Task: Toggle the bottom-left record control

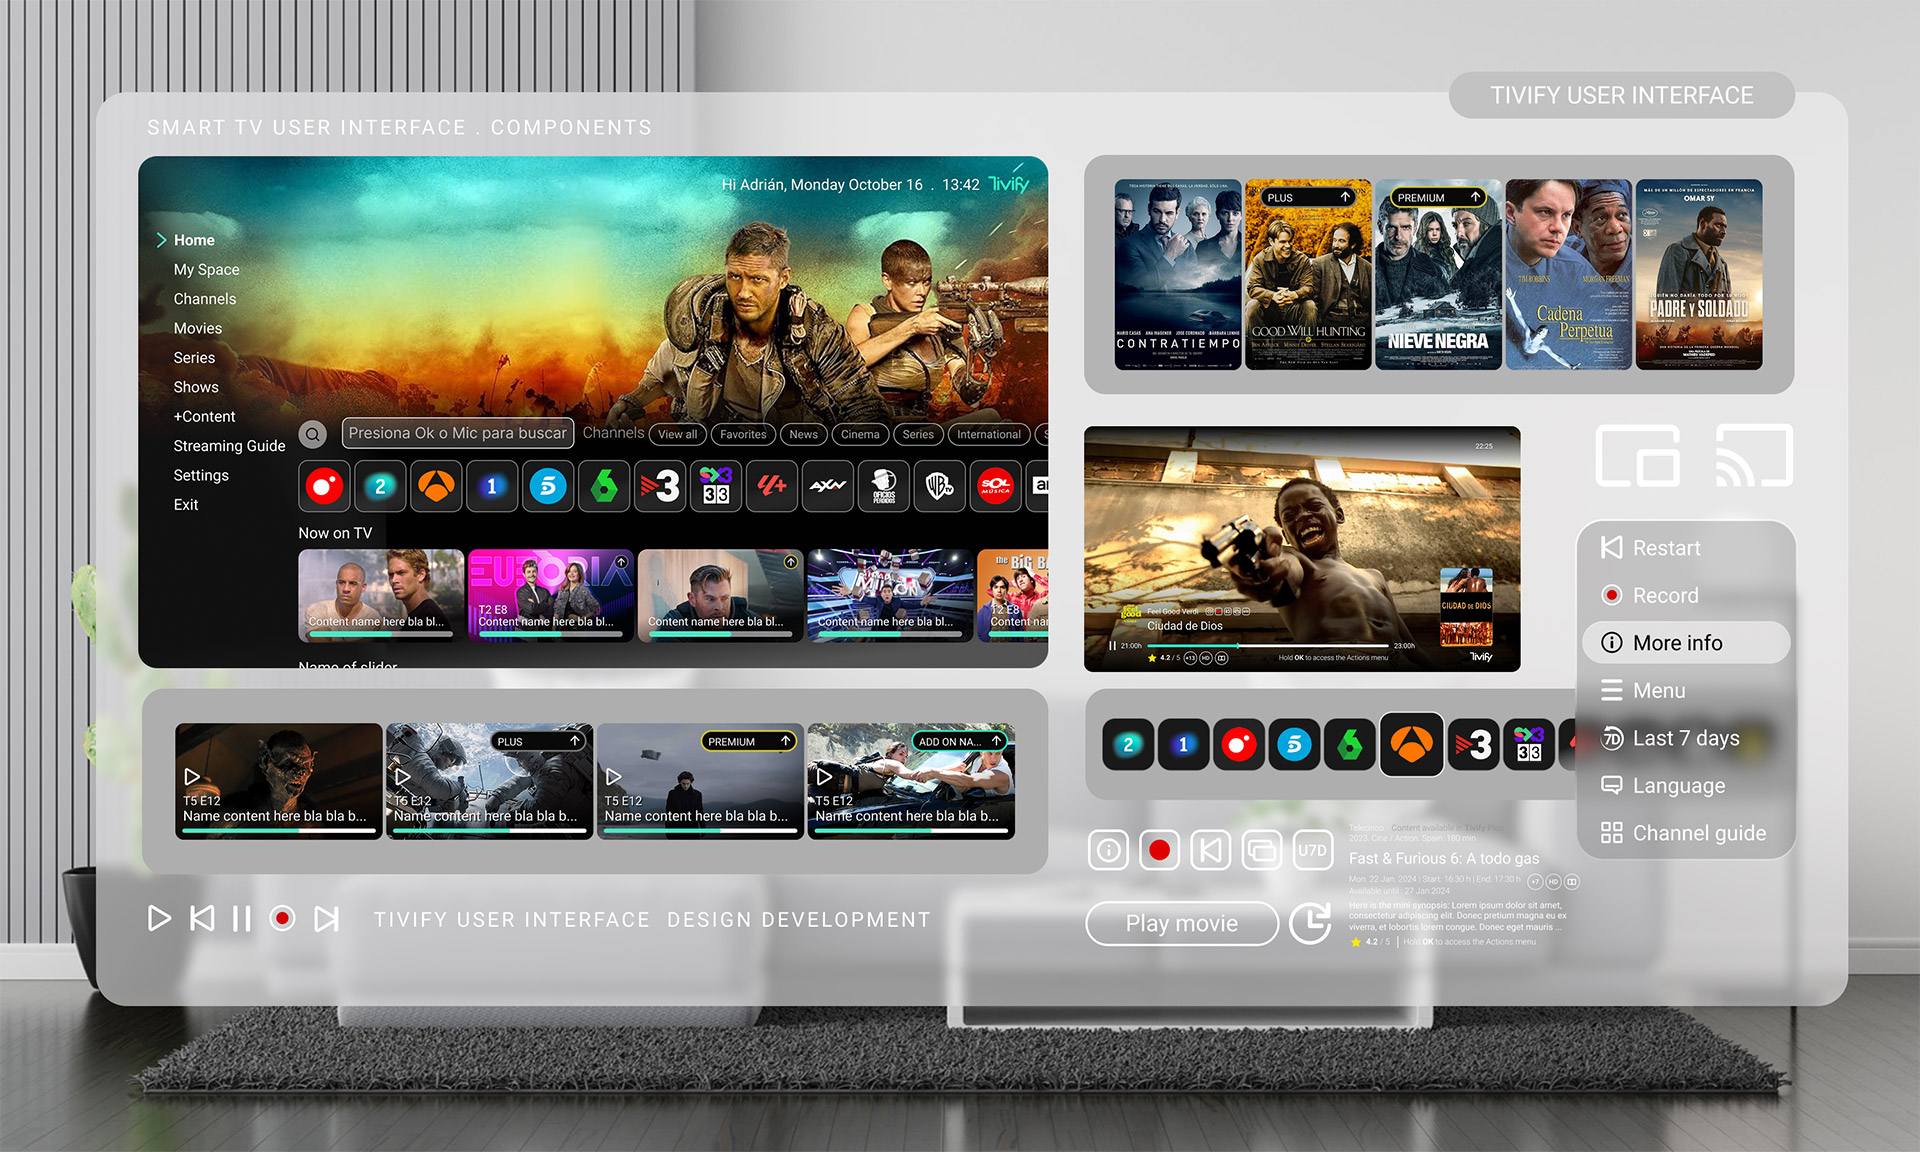Action: [283, 918]
